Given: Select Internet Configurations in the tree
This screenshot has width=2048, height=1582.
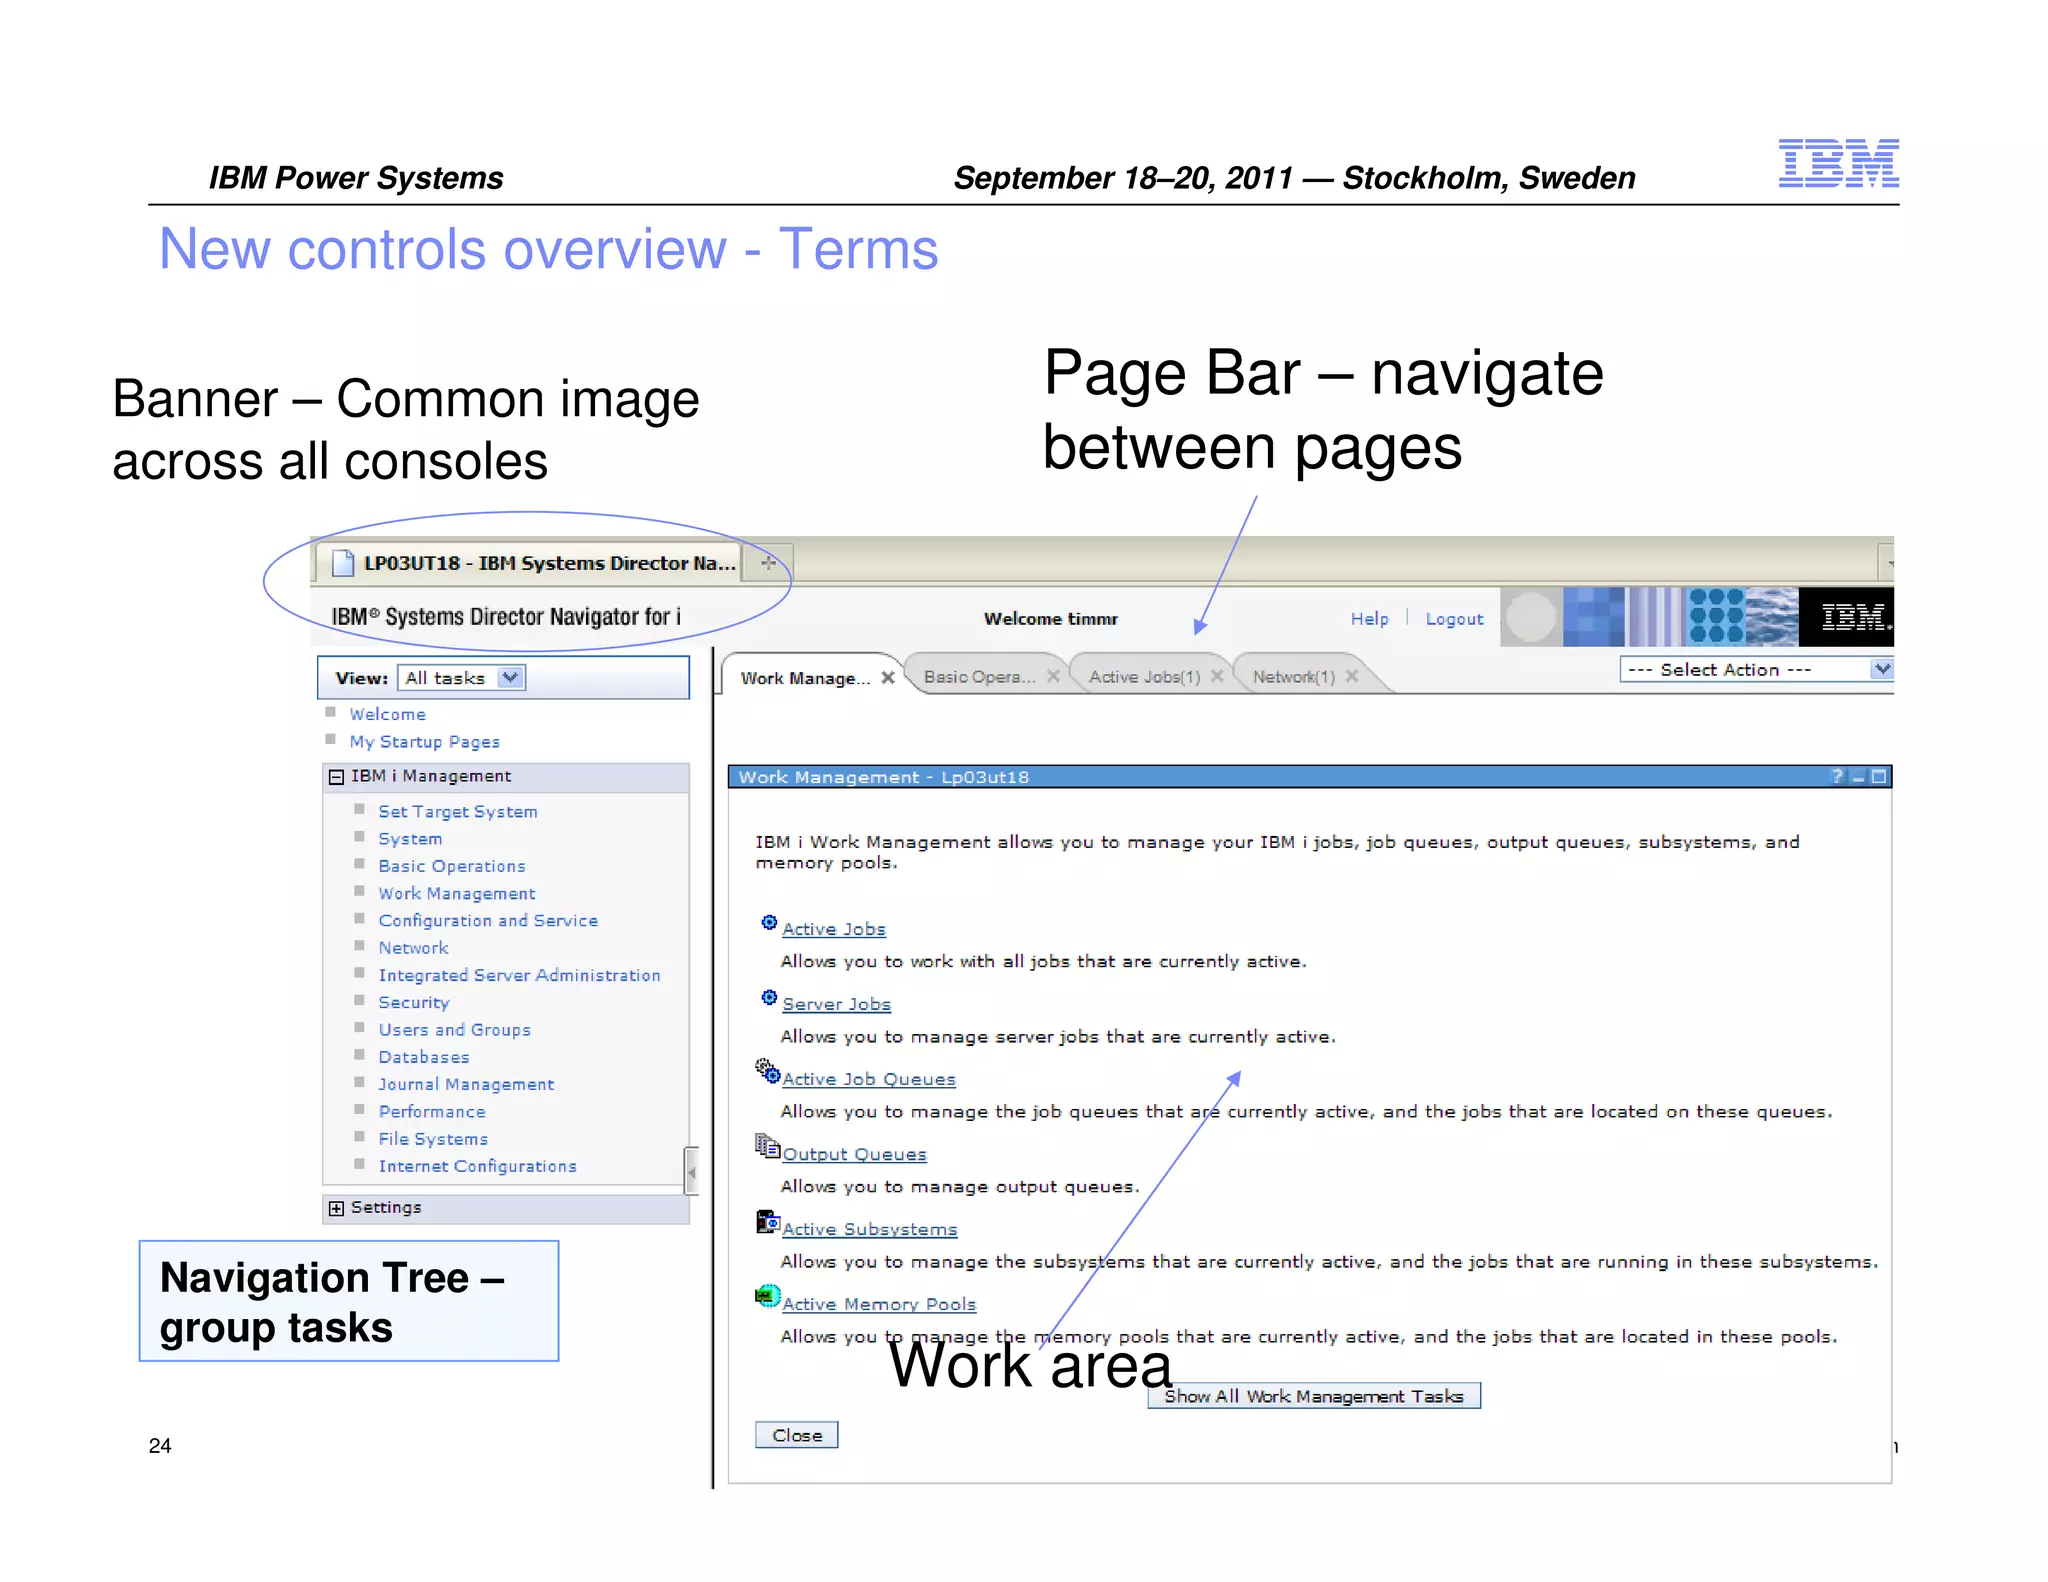Looking at the screenshot, I should pos(477,1166).
